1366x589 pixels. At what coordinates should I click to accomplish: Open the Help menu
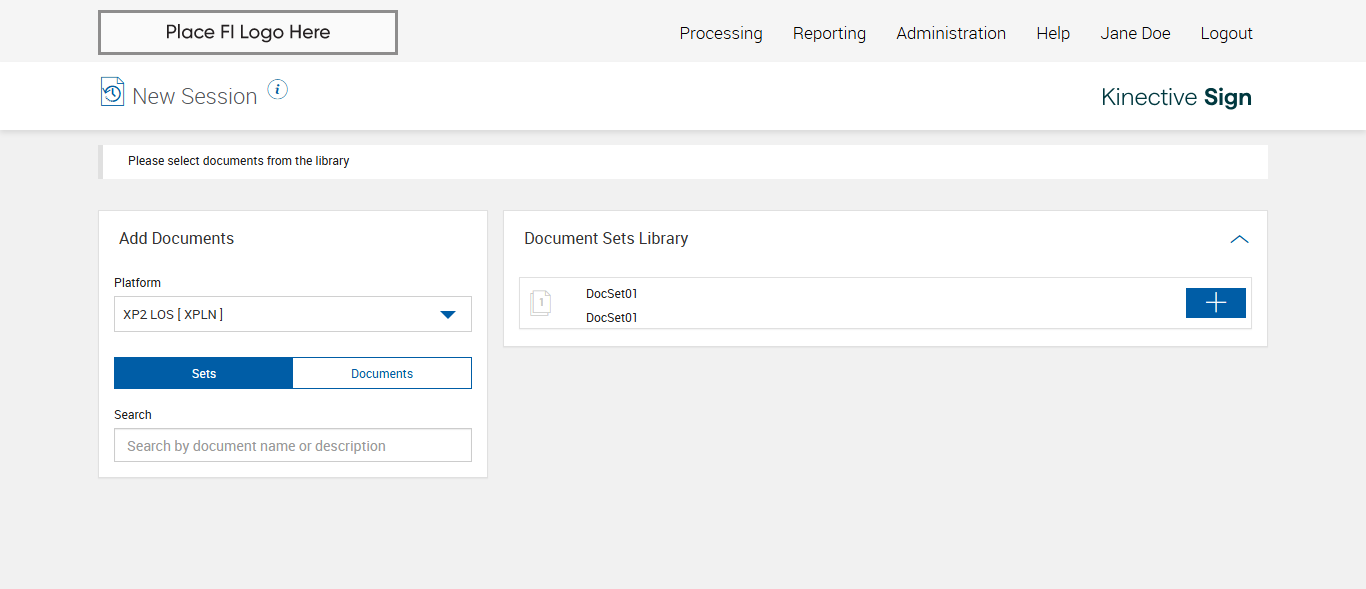pyautogui.click(x=1053, y=33)
